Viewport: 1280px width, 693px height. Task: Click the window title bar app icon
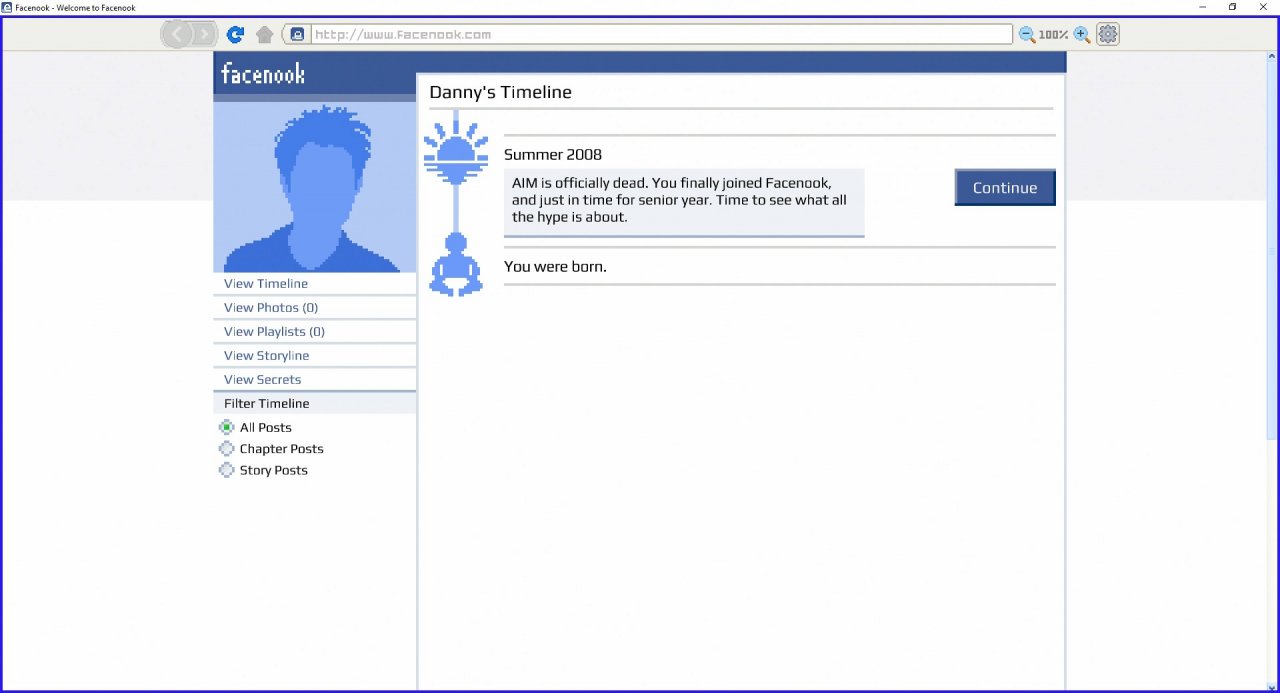(x=7, y=7)
